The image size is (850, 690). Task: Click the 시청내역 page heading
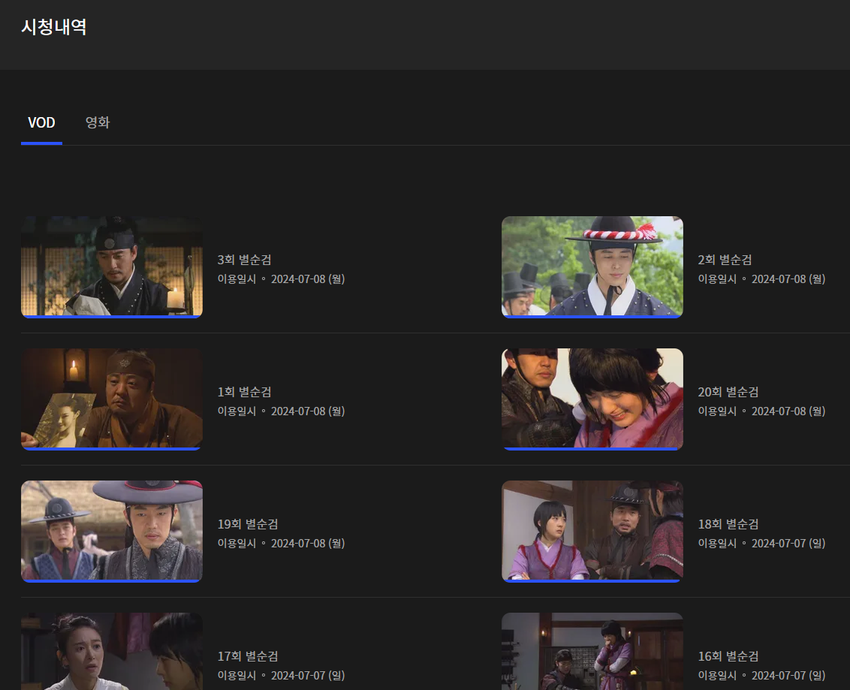54,27
